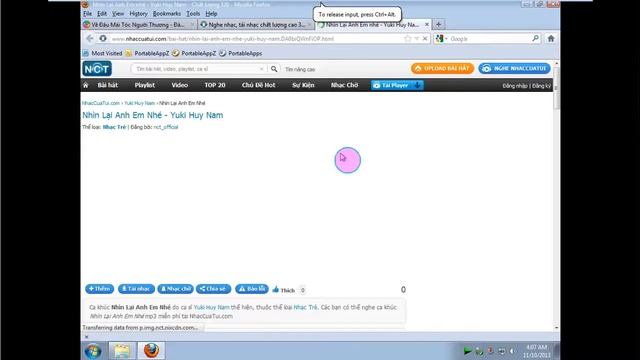
Task: Open the Tools menu
Action: point(193,13)
